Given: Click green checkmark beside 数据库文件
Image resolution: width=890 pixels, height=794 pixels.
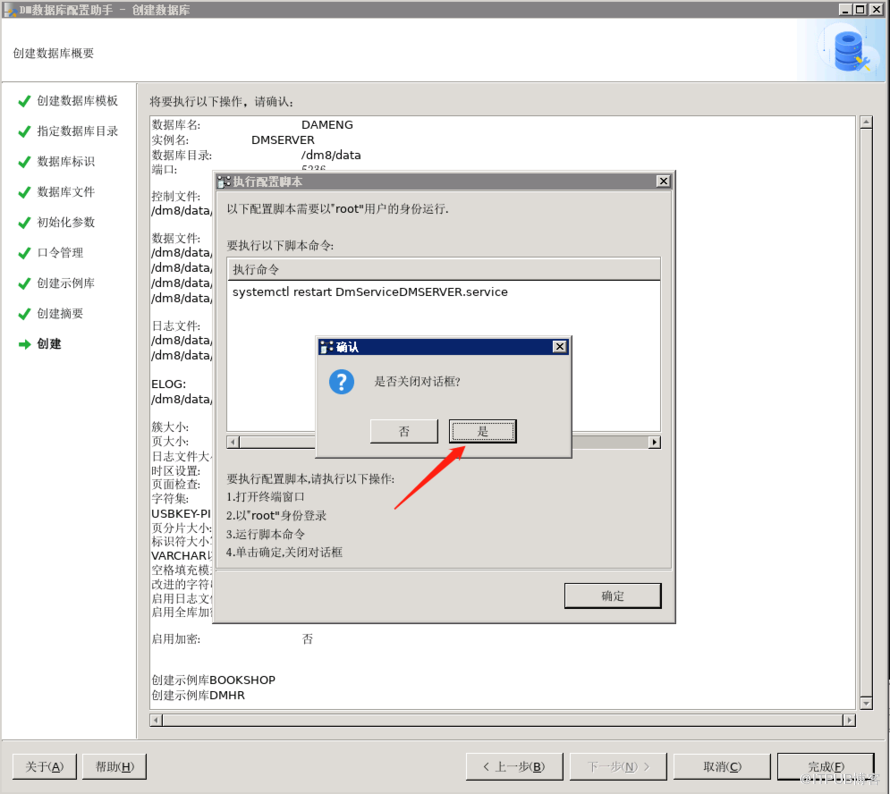Looking at the screenshot, I should coord(24,192).
